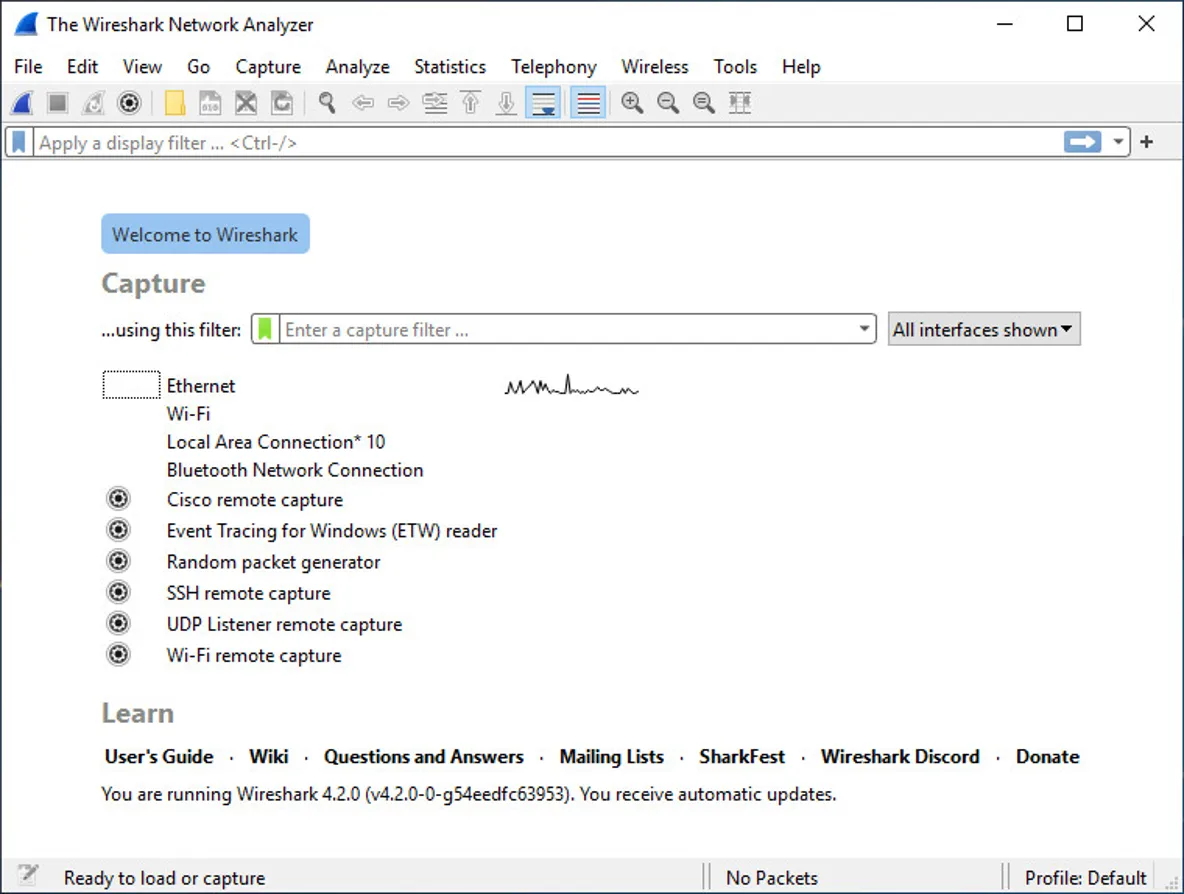Image resolution: width=1184 pixels, height=894 pixels.
Task: Click the Ethernet traffic sparkline graph
Action: pyautogui.click(x=571, y=387)
